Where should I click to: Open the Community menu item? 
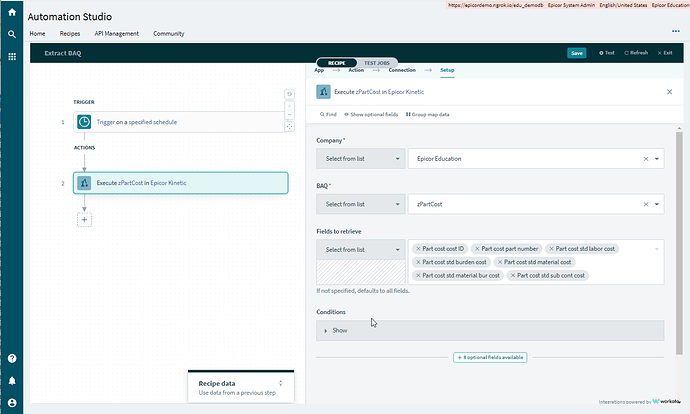click(x=169, y=33)
